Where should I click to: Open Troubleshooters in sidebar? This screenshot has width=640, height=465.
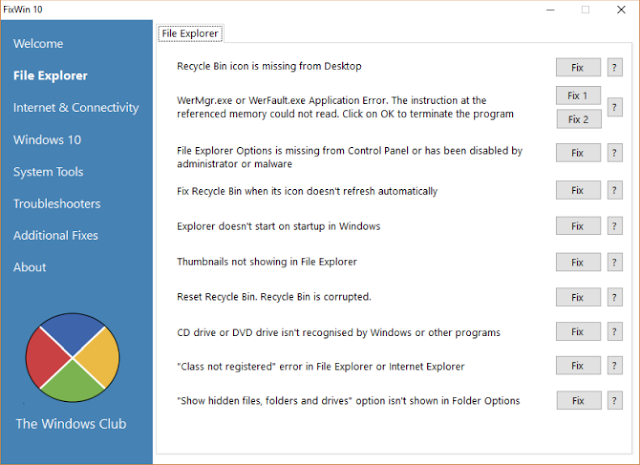[x=57, y=203]
